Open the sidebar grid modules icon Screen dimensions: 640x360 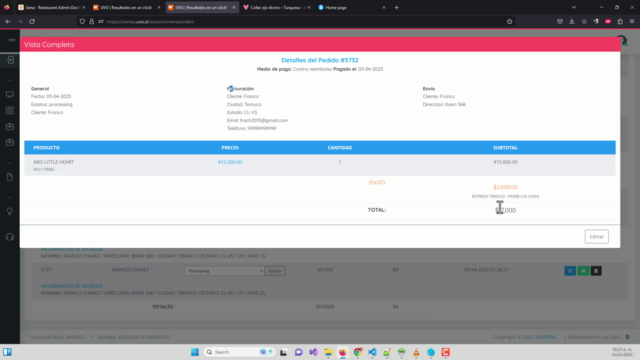pyautogui.click(x=10, y=111)
